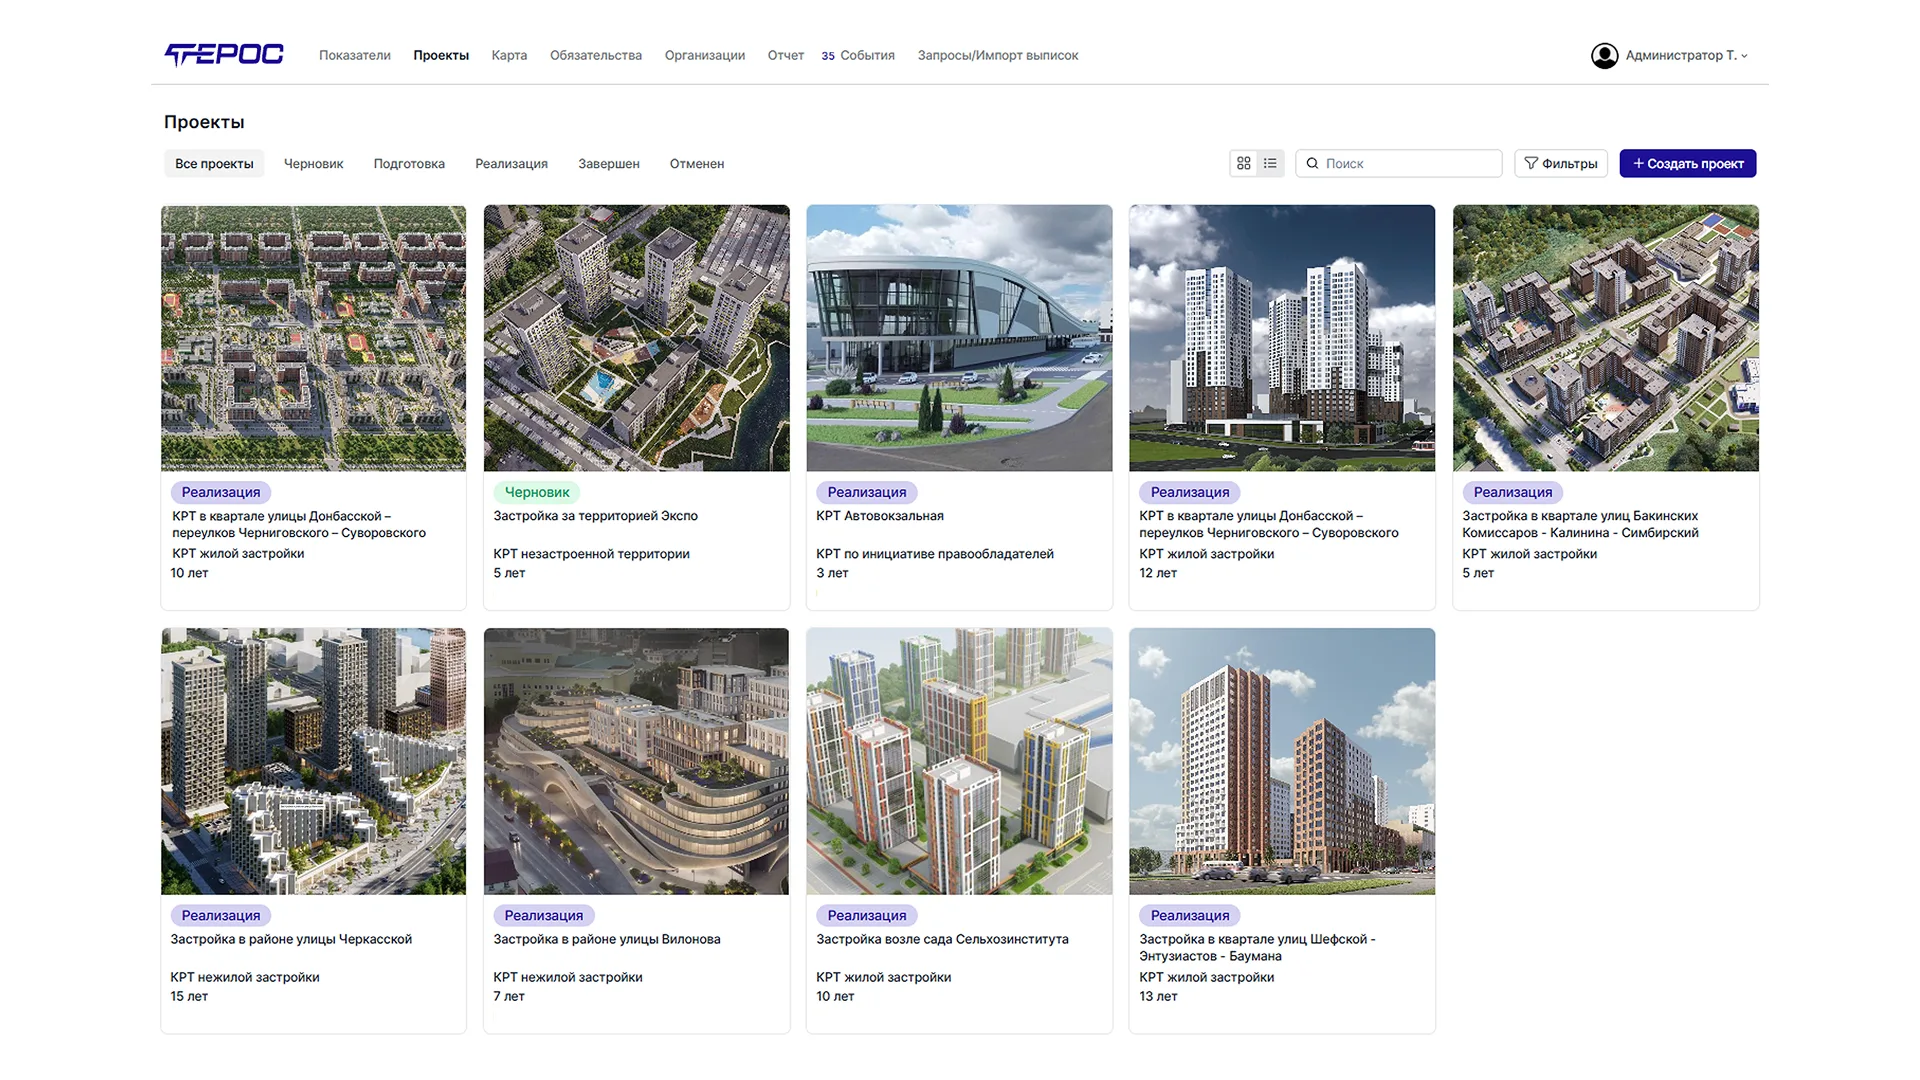
Task: Open Застройка за территорией Экспо project
Action: point(595,516)
